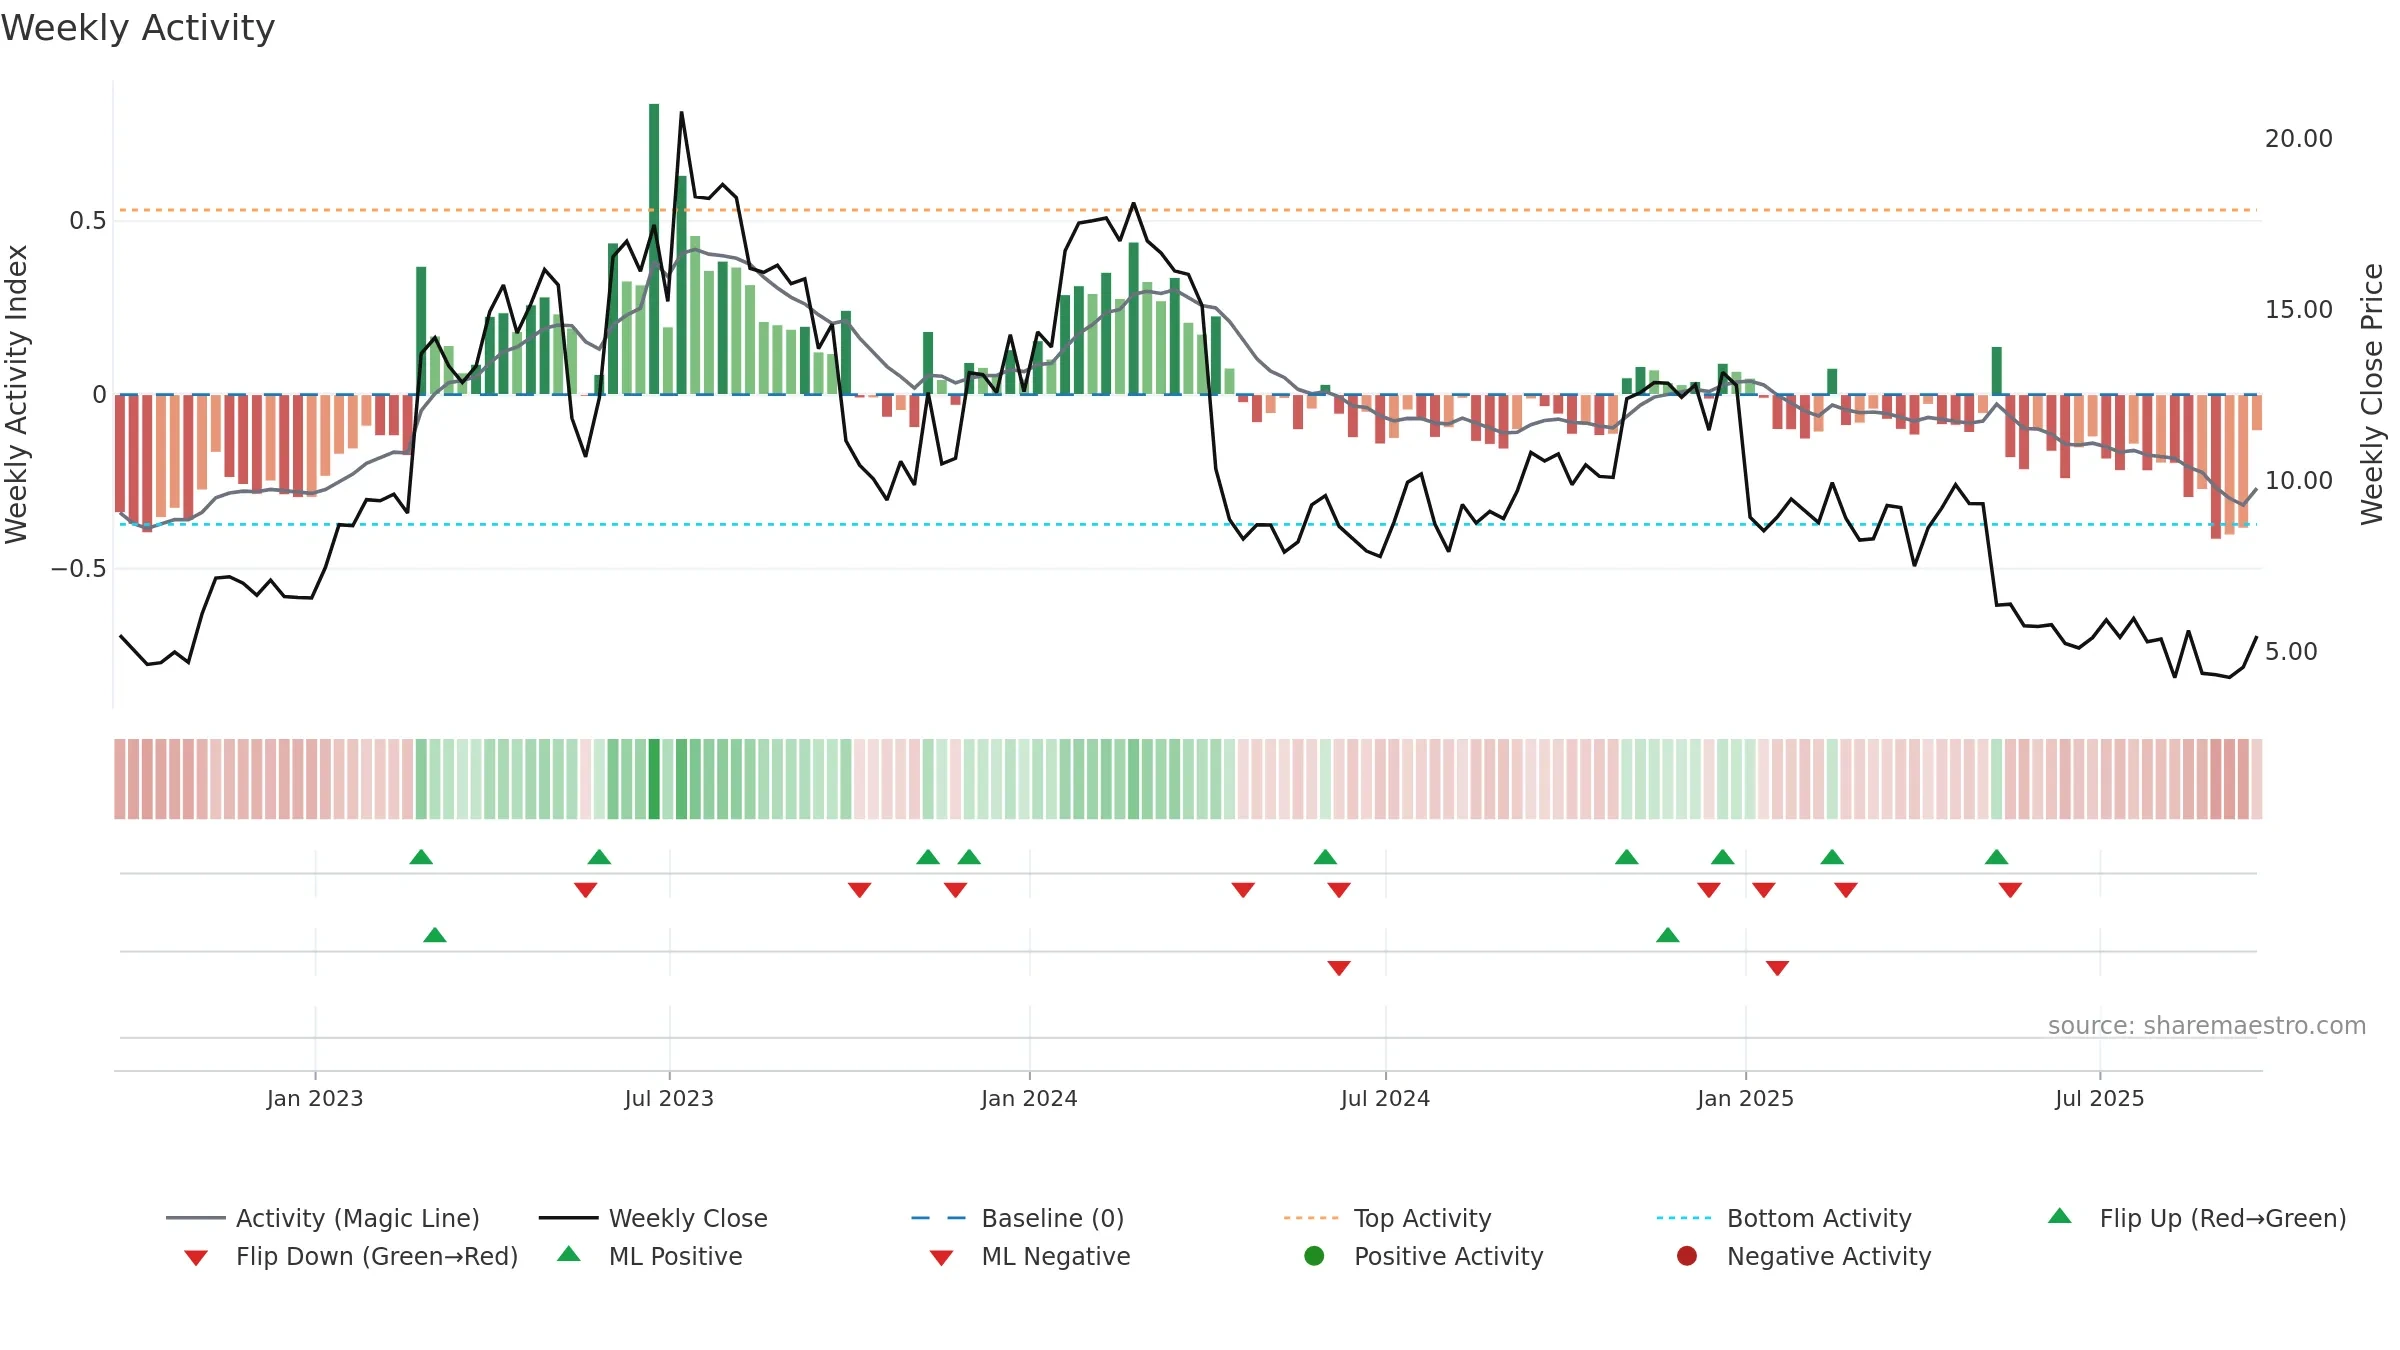Toggle the Weekly Close legend entry
This screenshot has height=1350, width=2400.
653,1218
